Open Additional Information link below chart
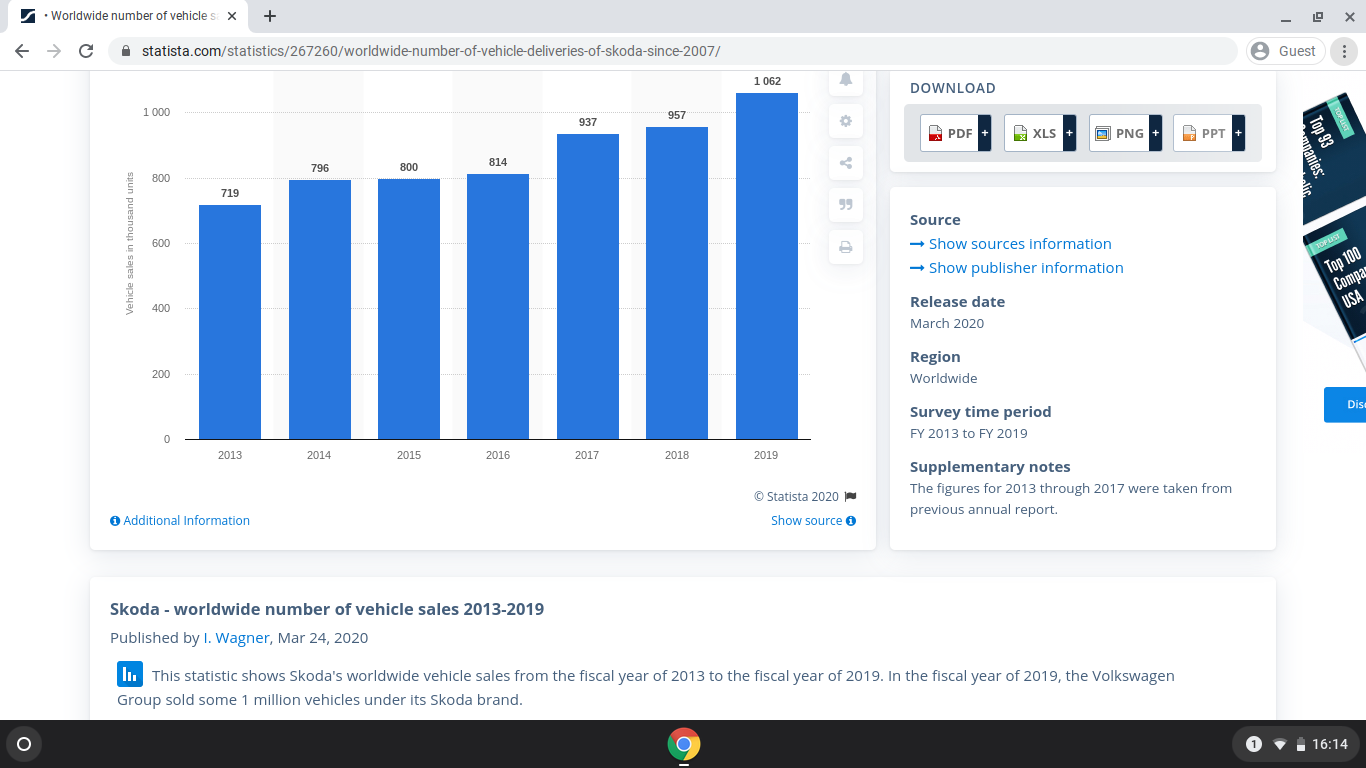The width and height of the screenshot is (1366, 768). 180,521
